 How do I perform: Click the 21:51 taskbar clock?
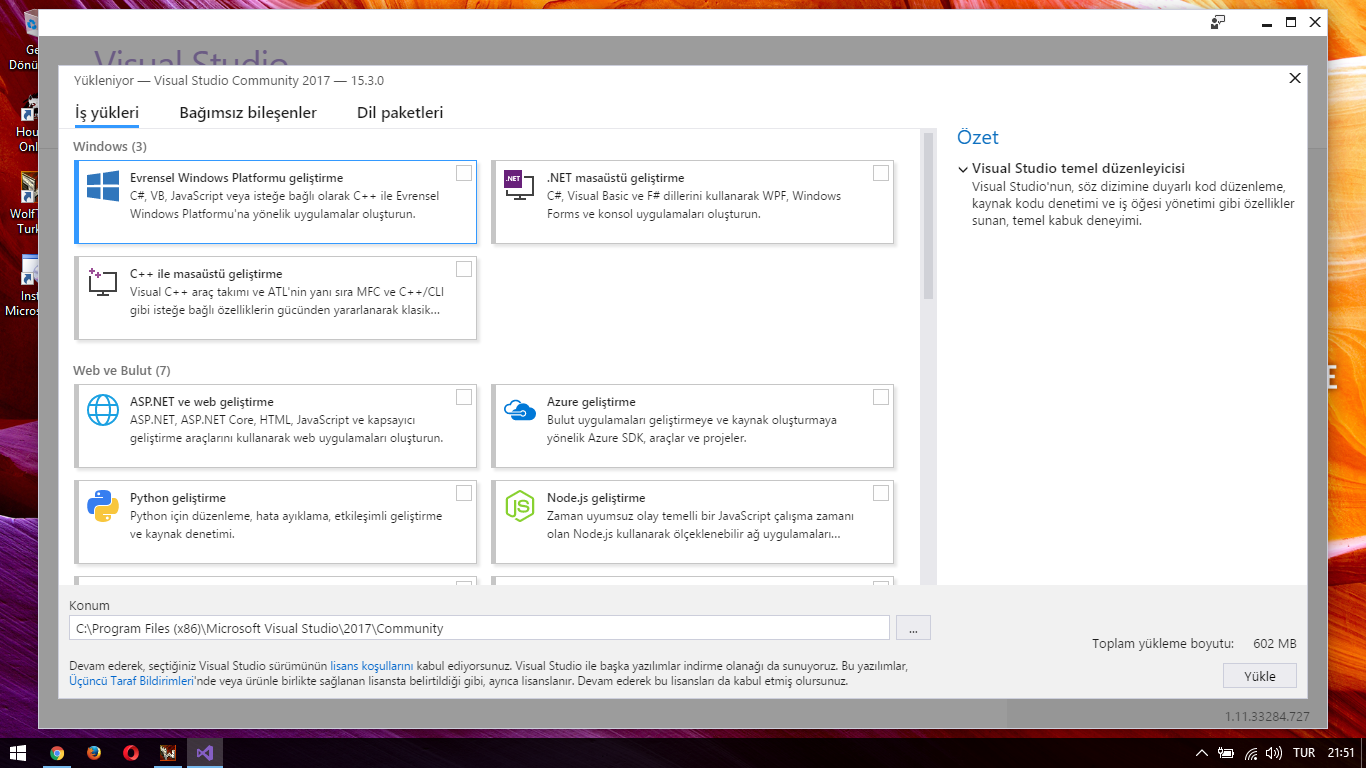click(x=1341, y=753)
